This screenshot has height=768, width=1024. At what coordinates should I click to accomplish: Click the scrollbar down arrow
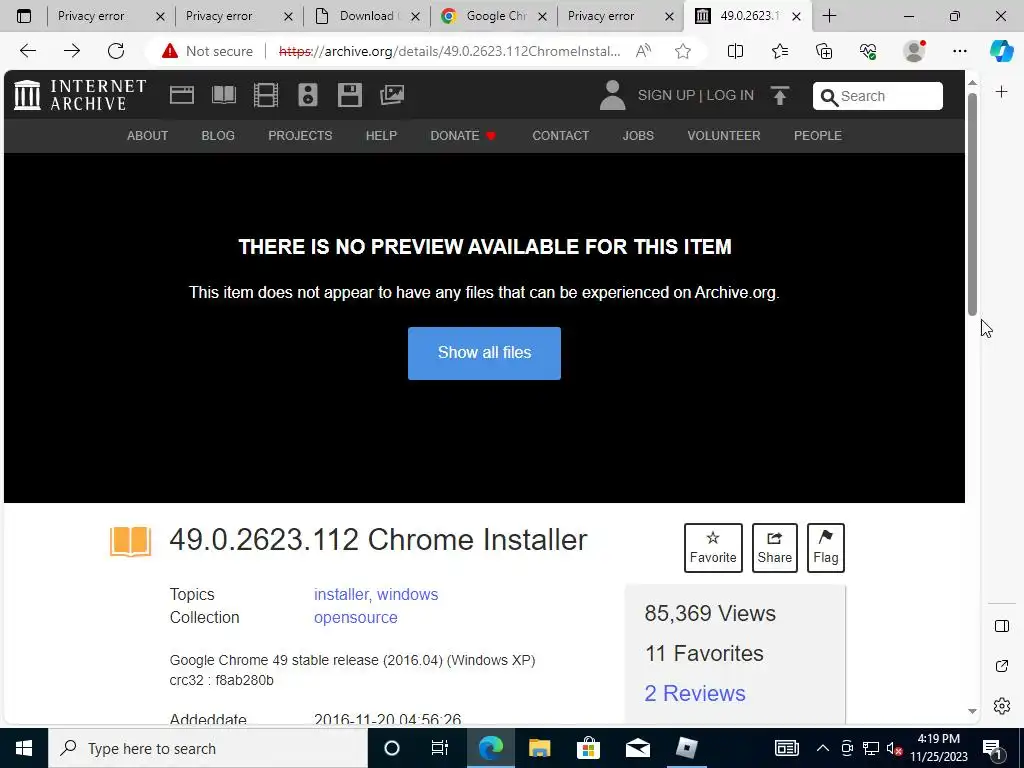[x=972, y=711]
